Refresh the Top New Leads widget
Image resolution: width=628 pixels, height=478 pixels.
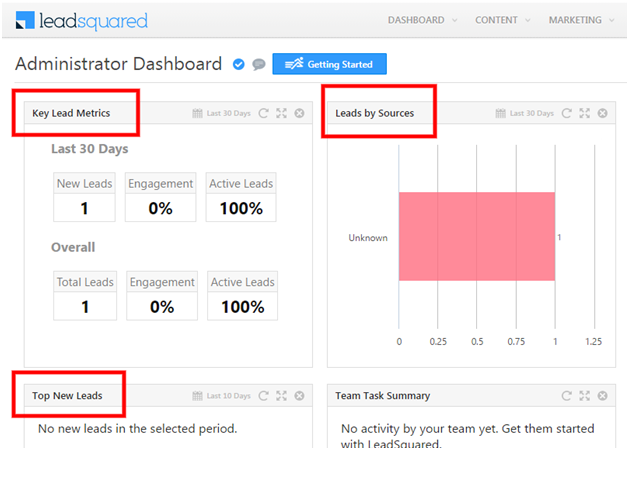point(263,396)
